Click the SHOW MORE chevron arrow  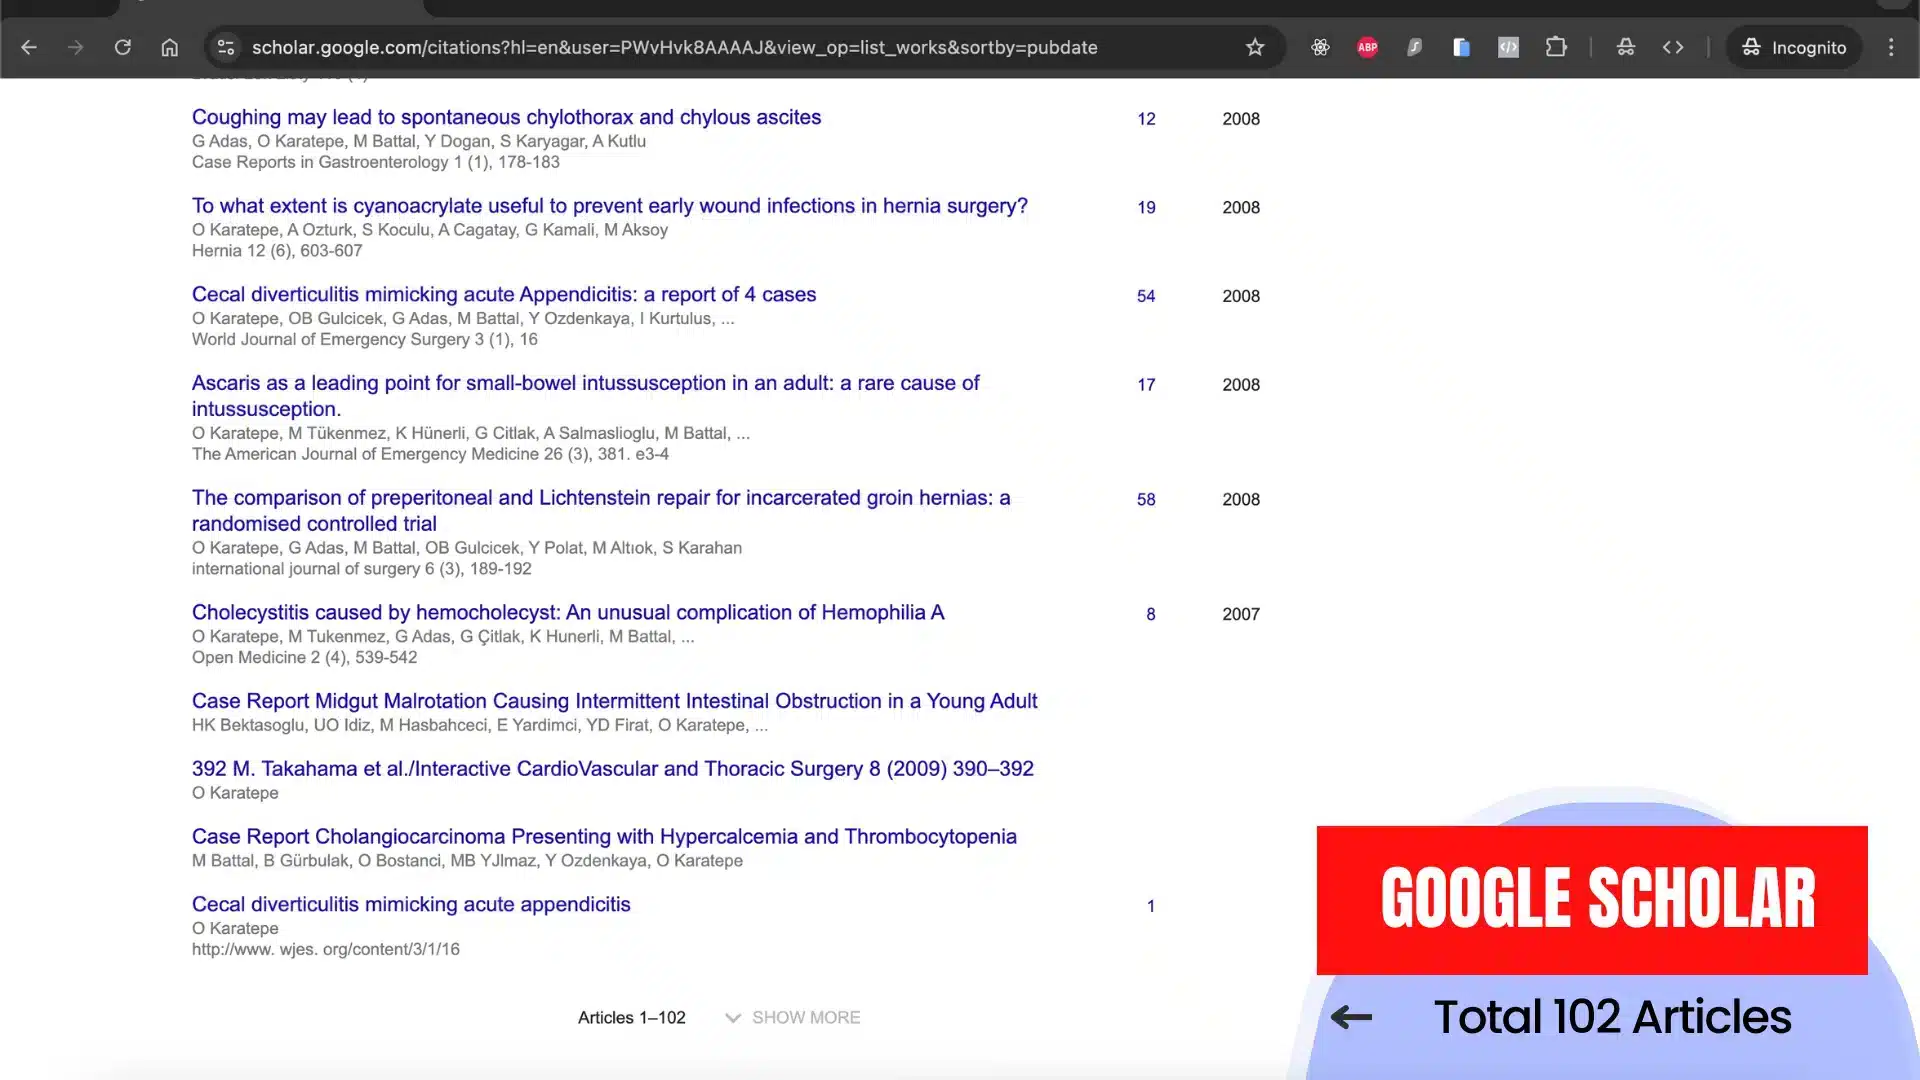[x=733, y=1017]
